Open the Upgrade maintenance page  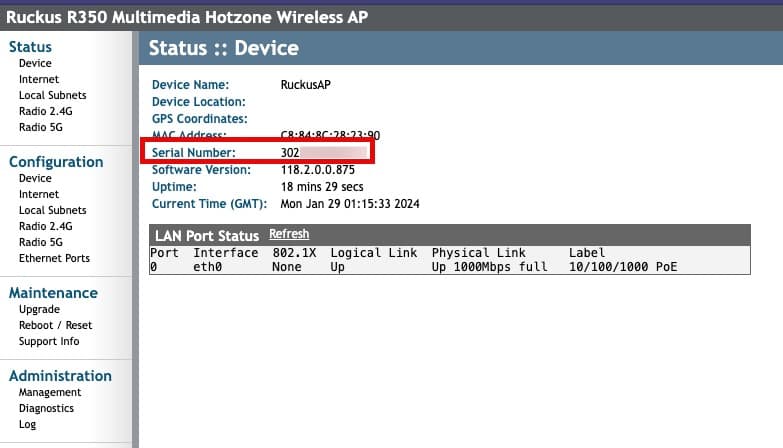[39, 310]
